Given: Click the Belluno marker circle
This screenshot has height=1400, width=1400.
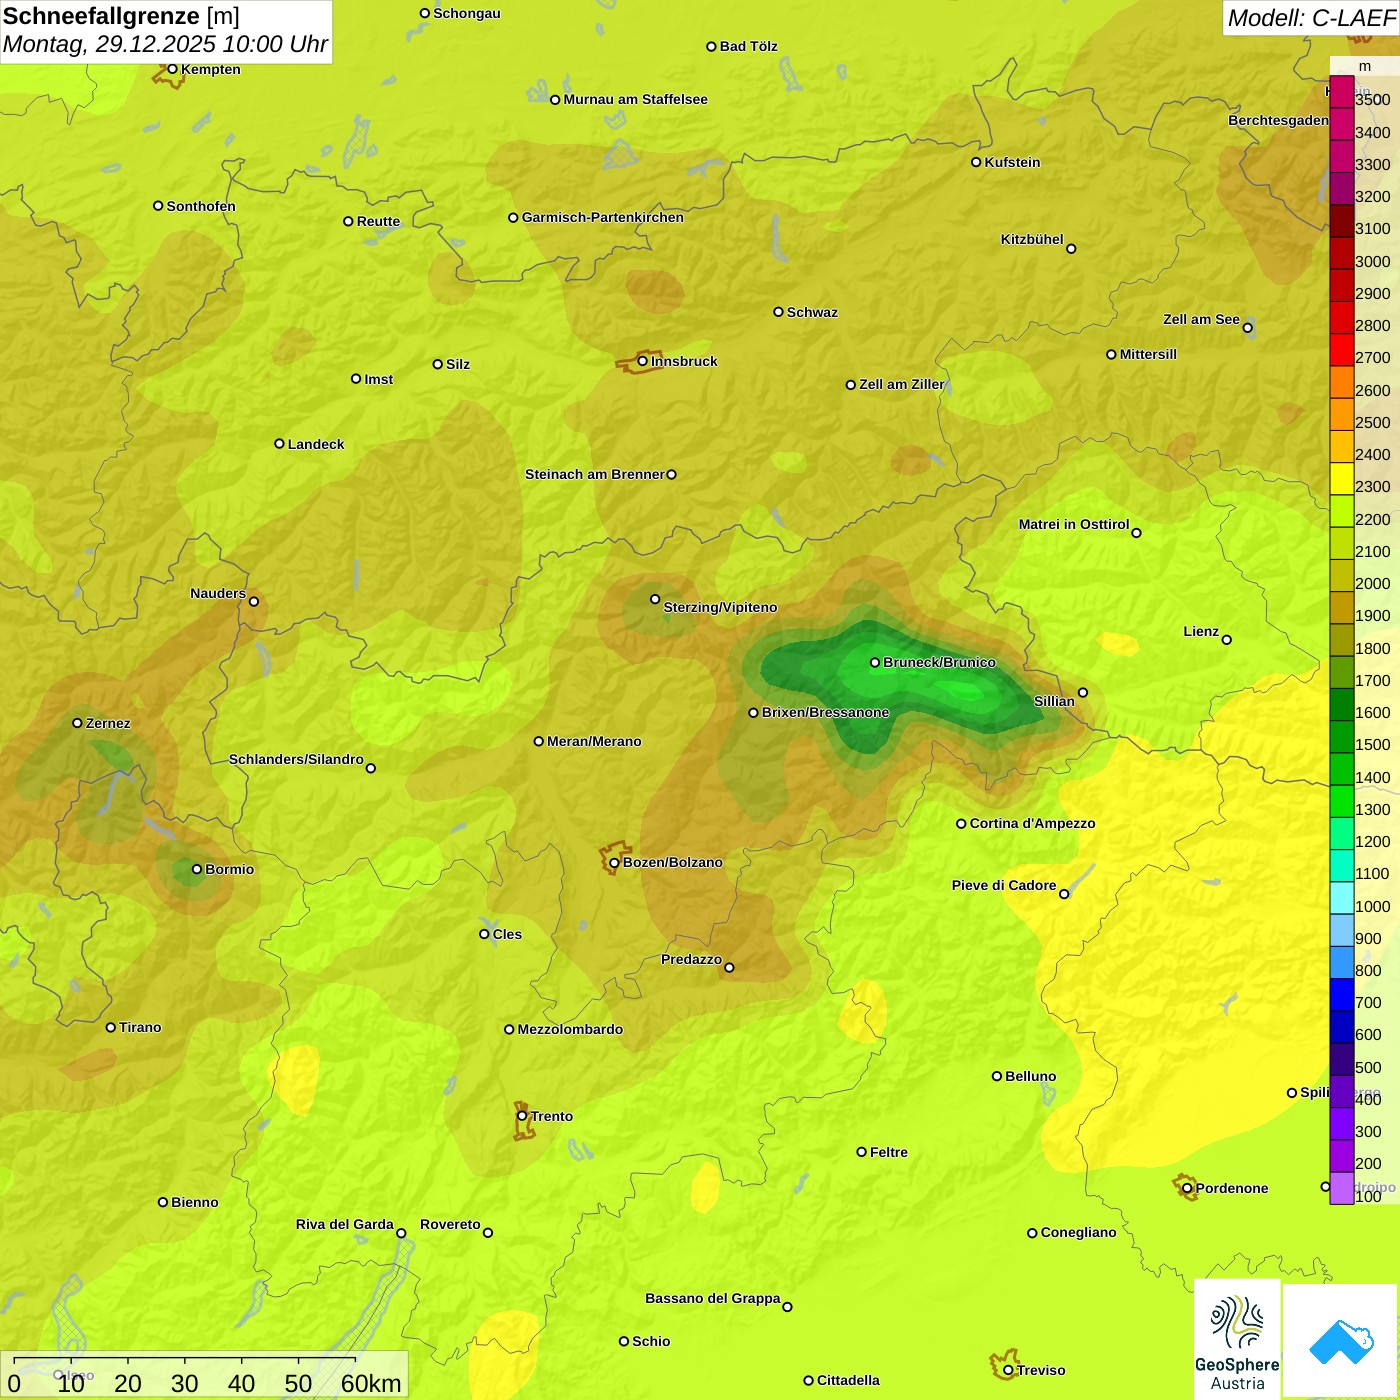Looking at the screenshot, I should coord(997,1076).
